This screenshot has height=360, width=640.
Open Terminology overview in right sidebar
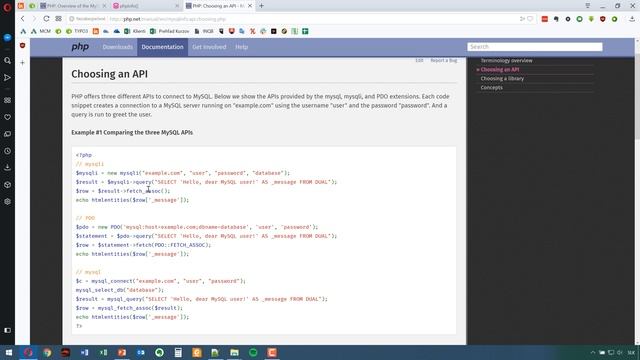pyautogui.click(x=507, y=60)
